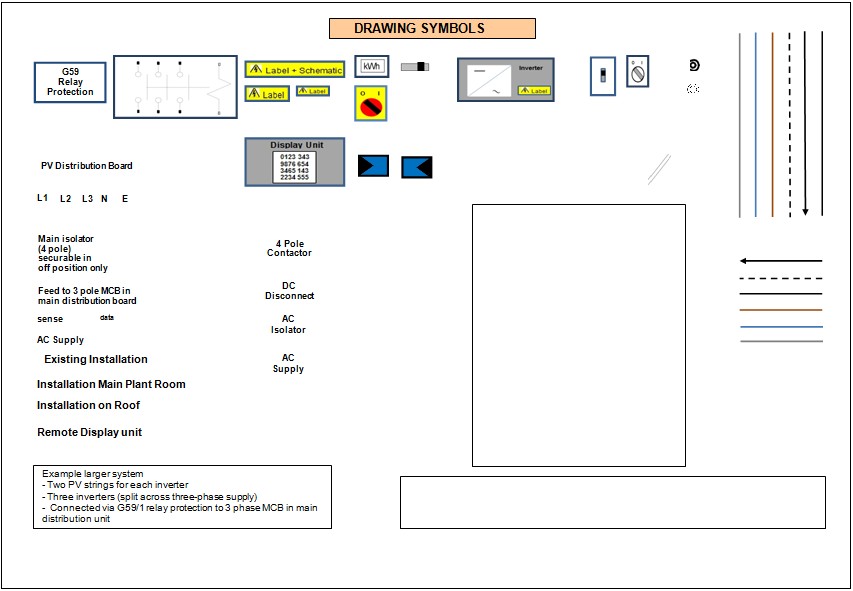Click the Example larger system text box
This screenshot has width=853, height=591.
[182, 496]
